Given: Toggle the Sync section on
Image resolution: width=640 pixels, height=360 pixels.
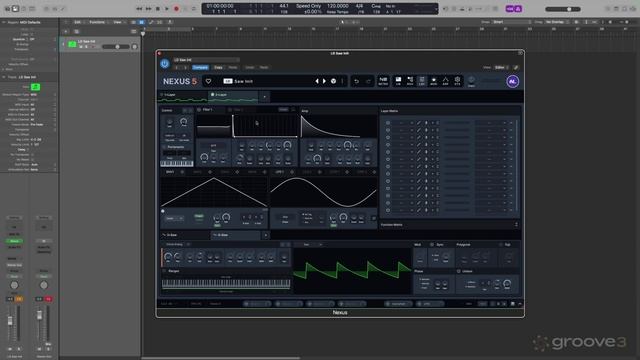Looking at the screenshot, I should tap(432, 244).
